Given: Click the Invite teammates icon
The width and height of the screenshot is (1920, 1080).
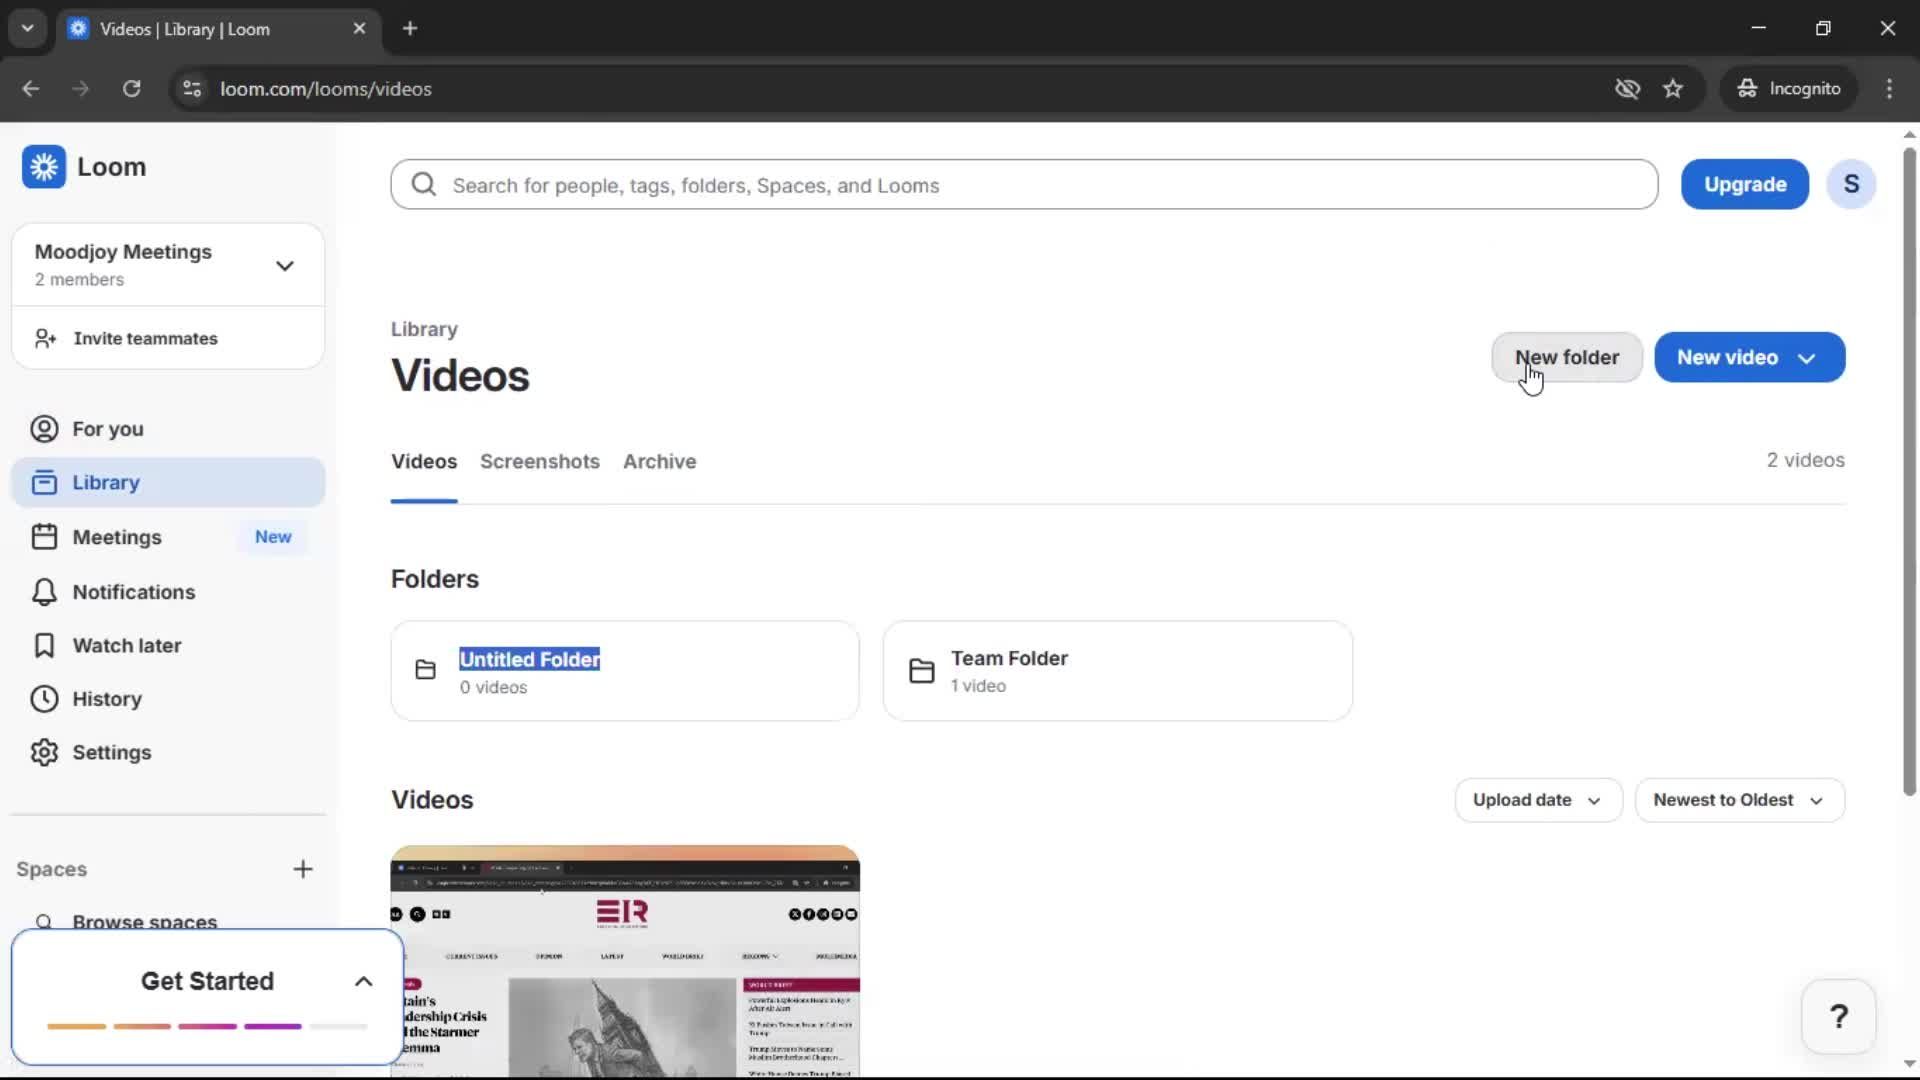Looking at the screenshot, I should point(44,338).
